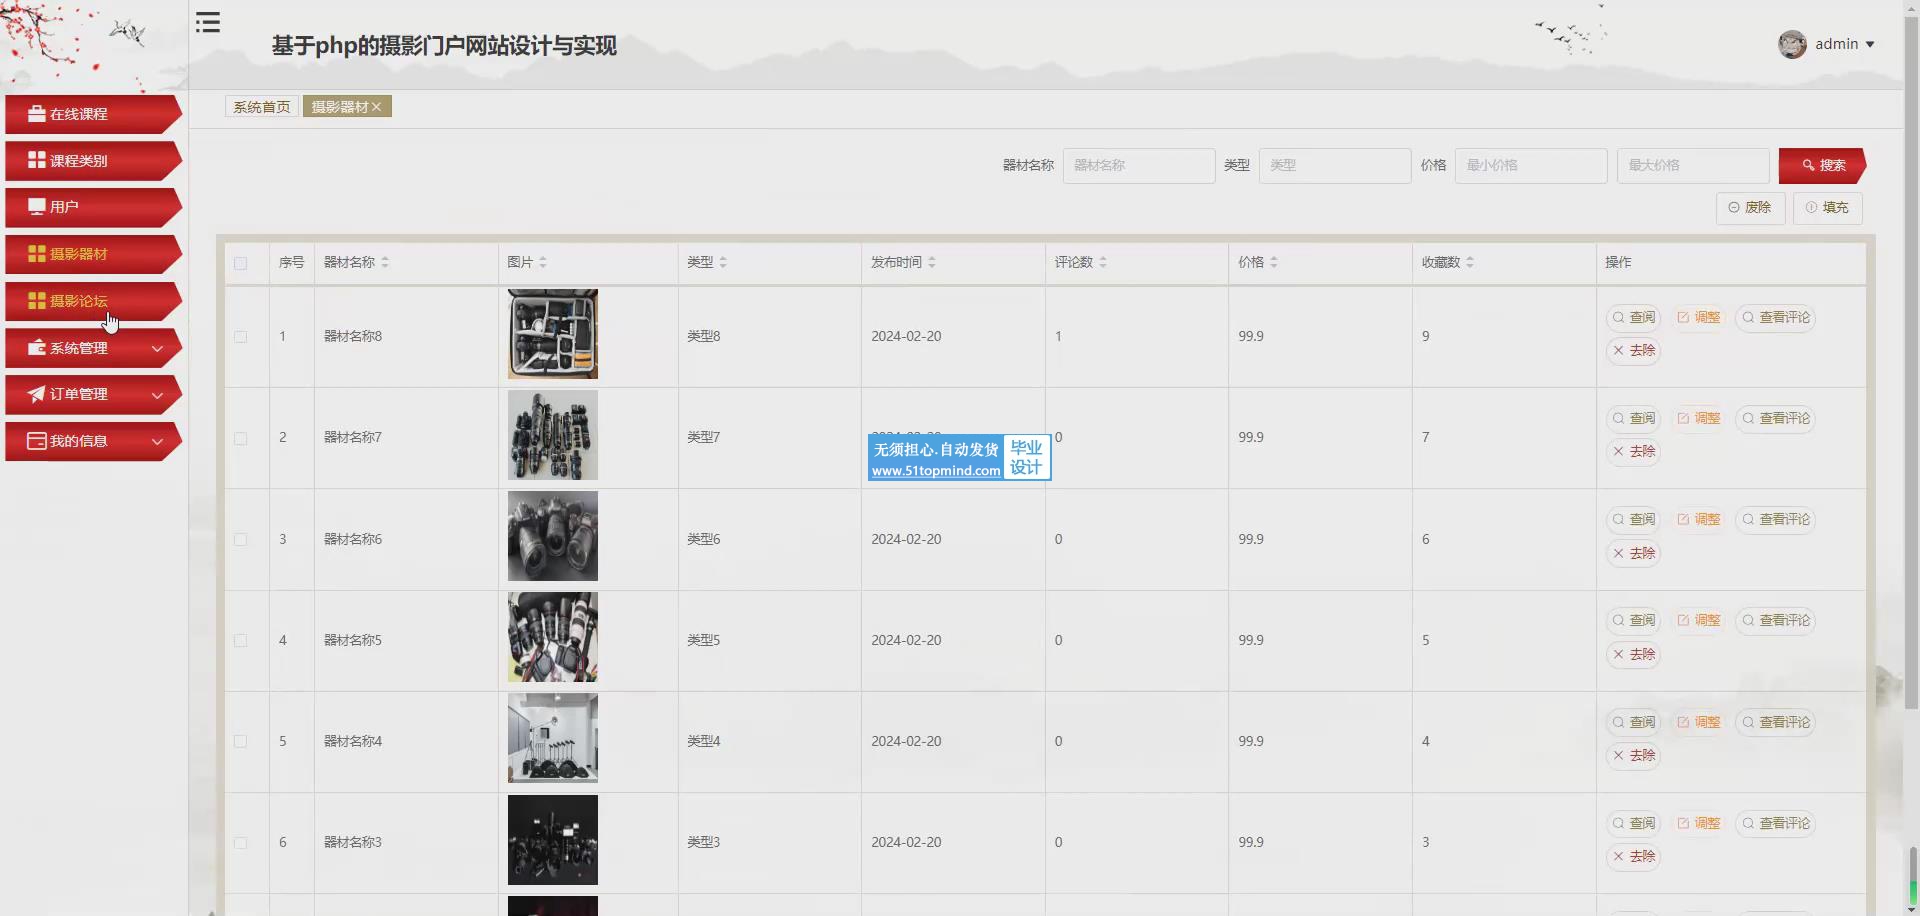
Task: Check the row 4 器材名称5 checkbox
Action: 240,640
